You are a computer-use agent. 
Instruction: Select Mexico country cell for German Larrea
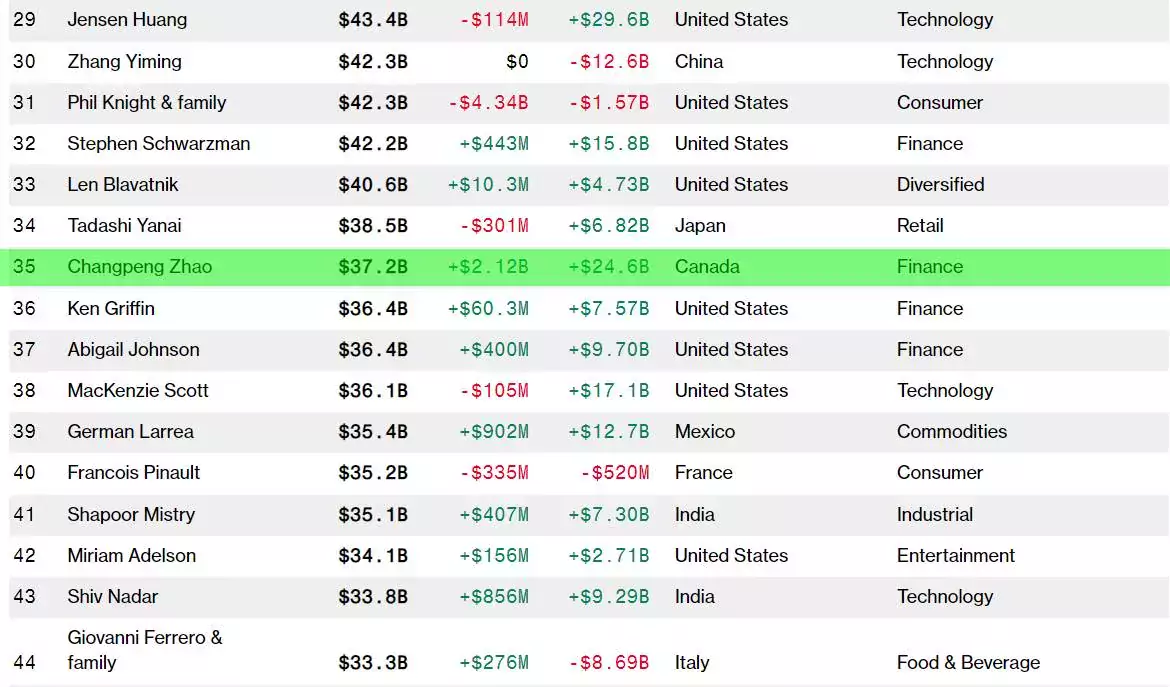pyautogui.click(x=705, y=431)
